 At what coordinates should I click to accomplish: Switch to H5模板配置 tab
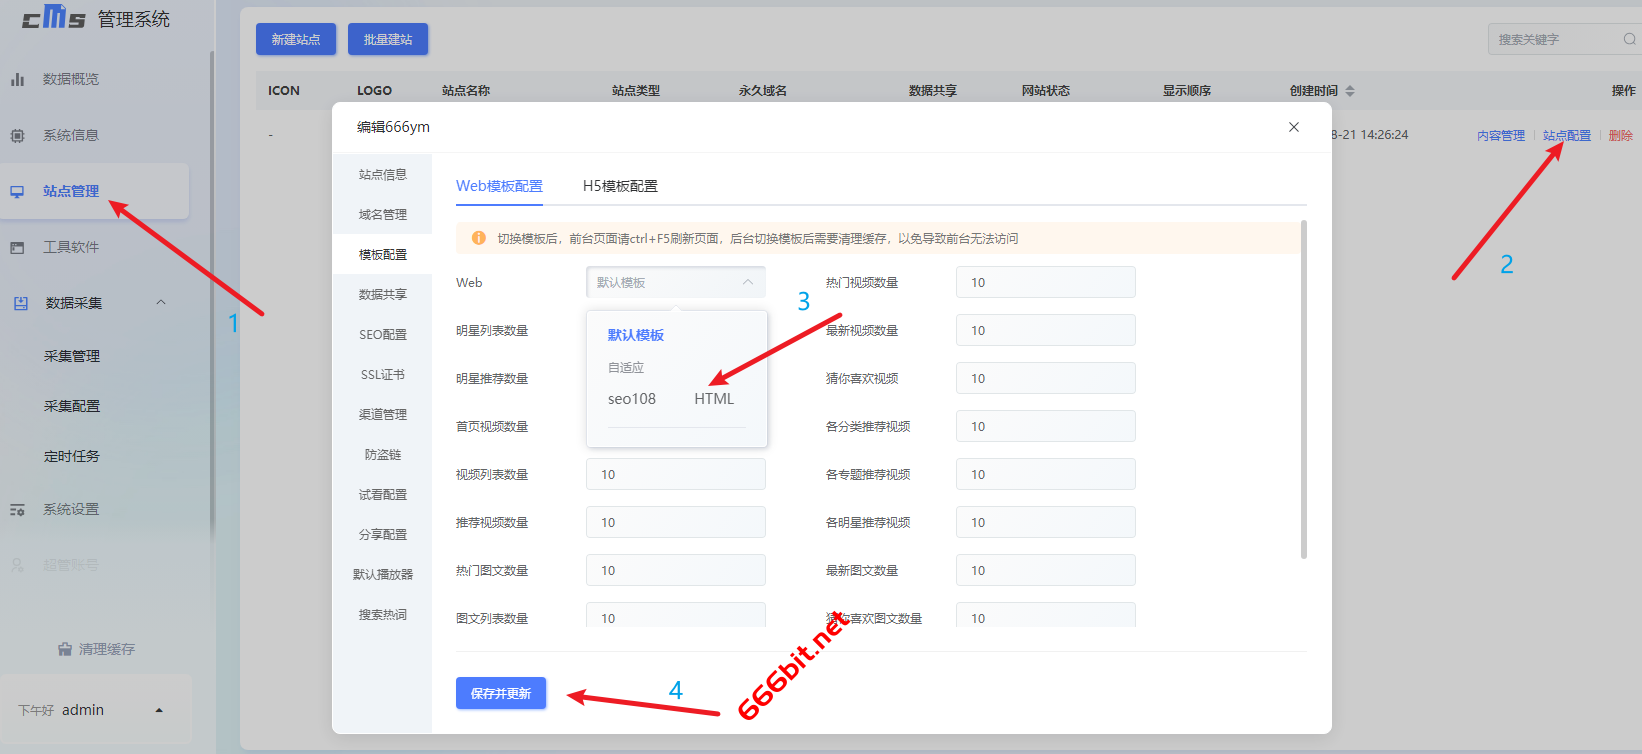tap(620, 186)
